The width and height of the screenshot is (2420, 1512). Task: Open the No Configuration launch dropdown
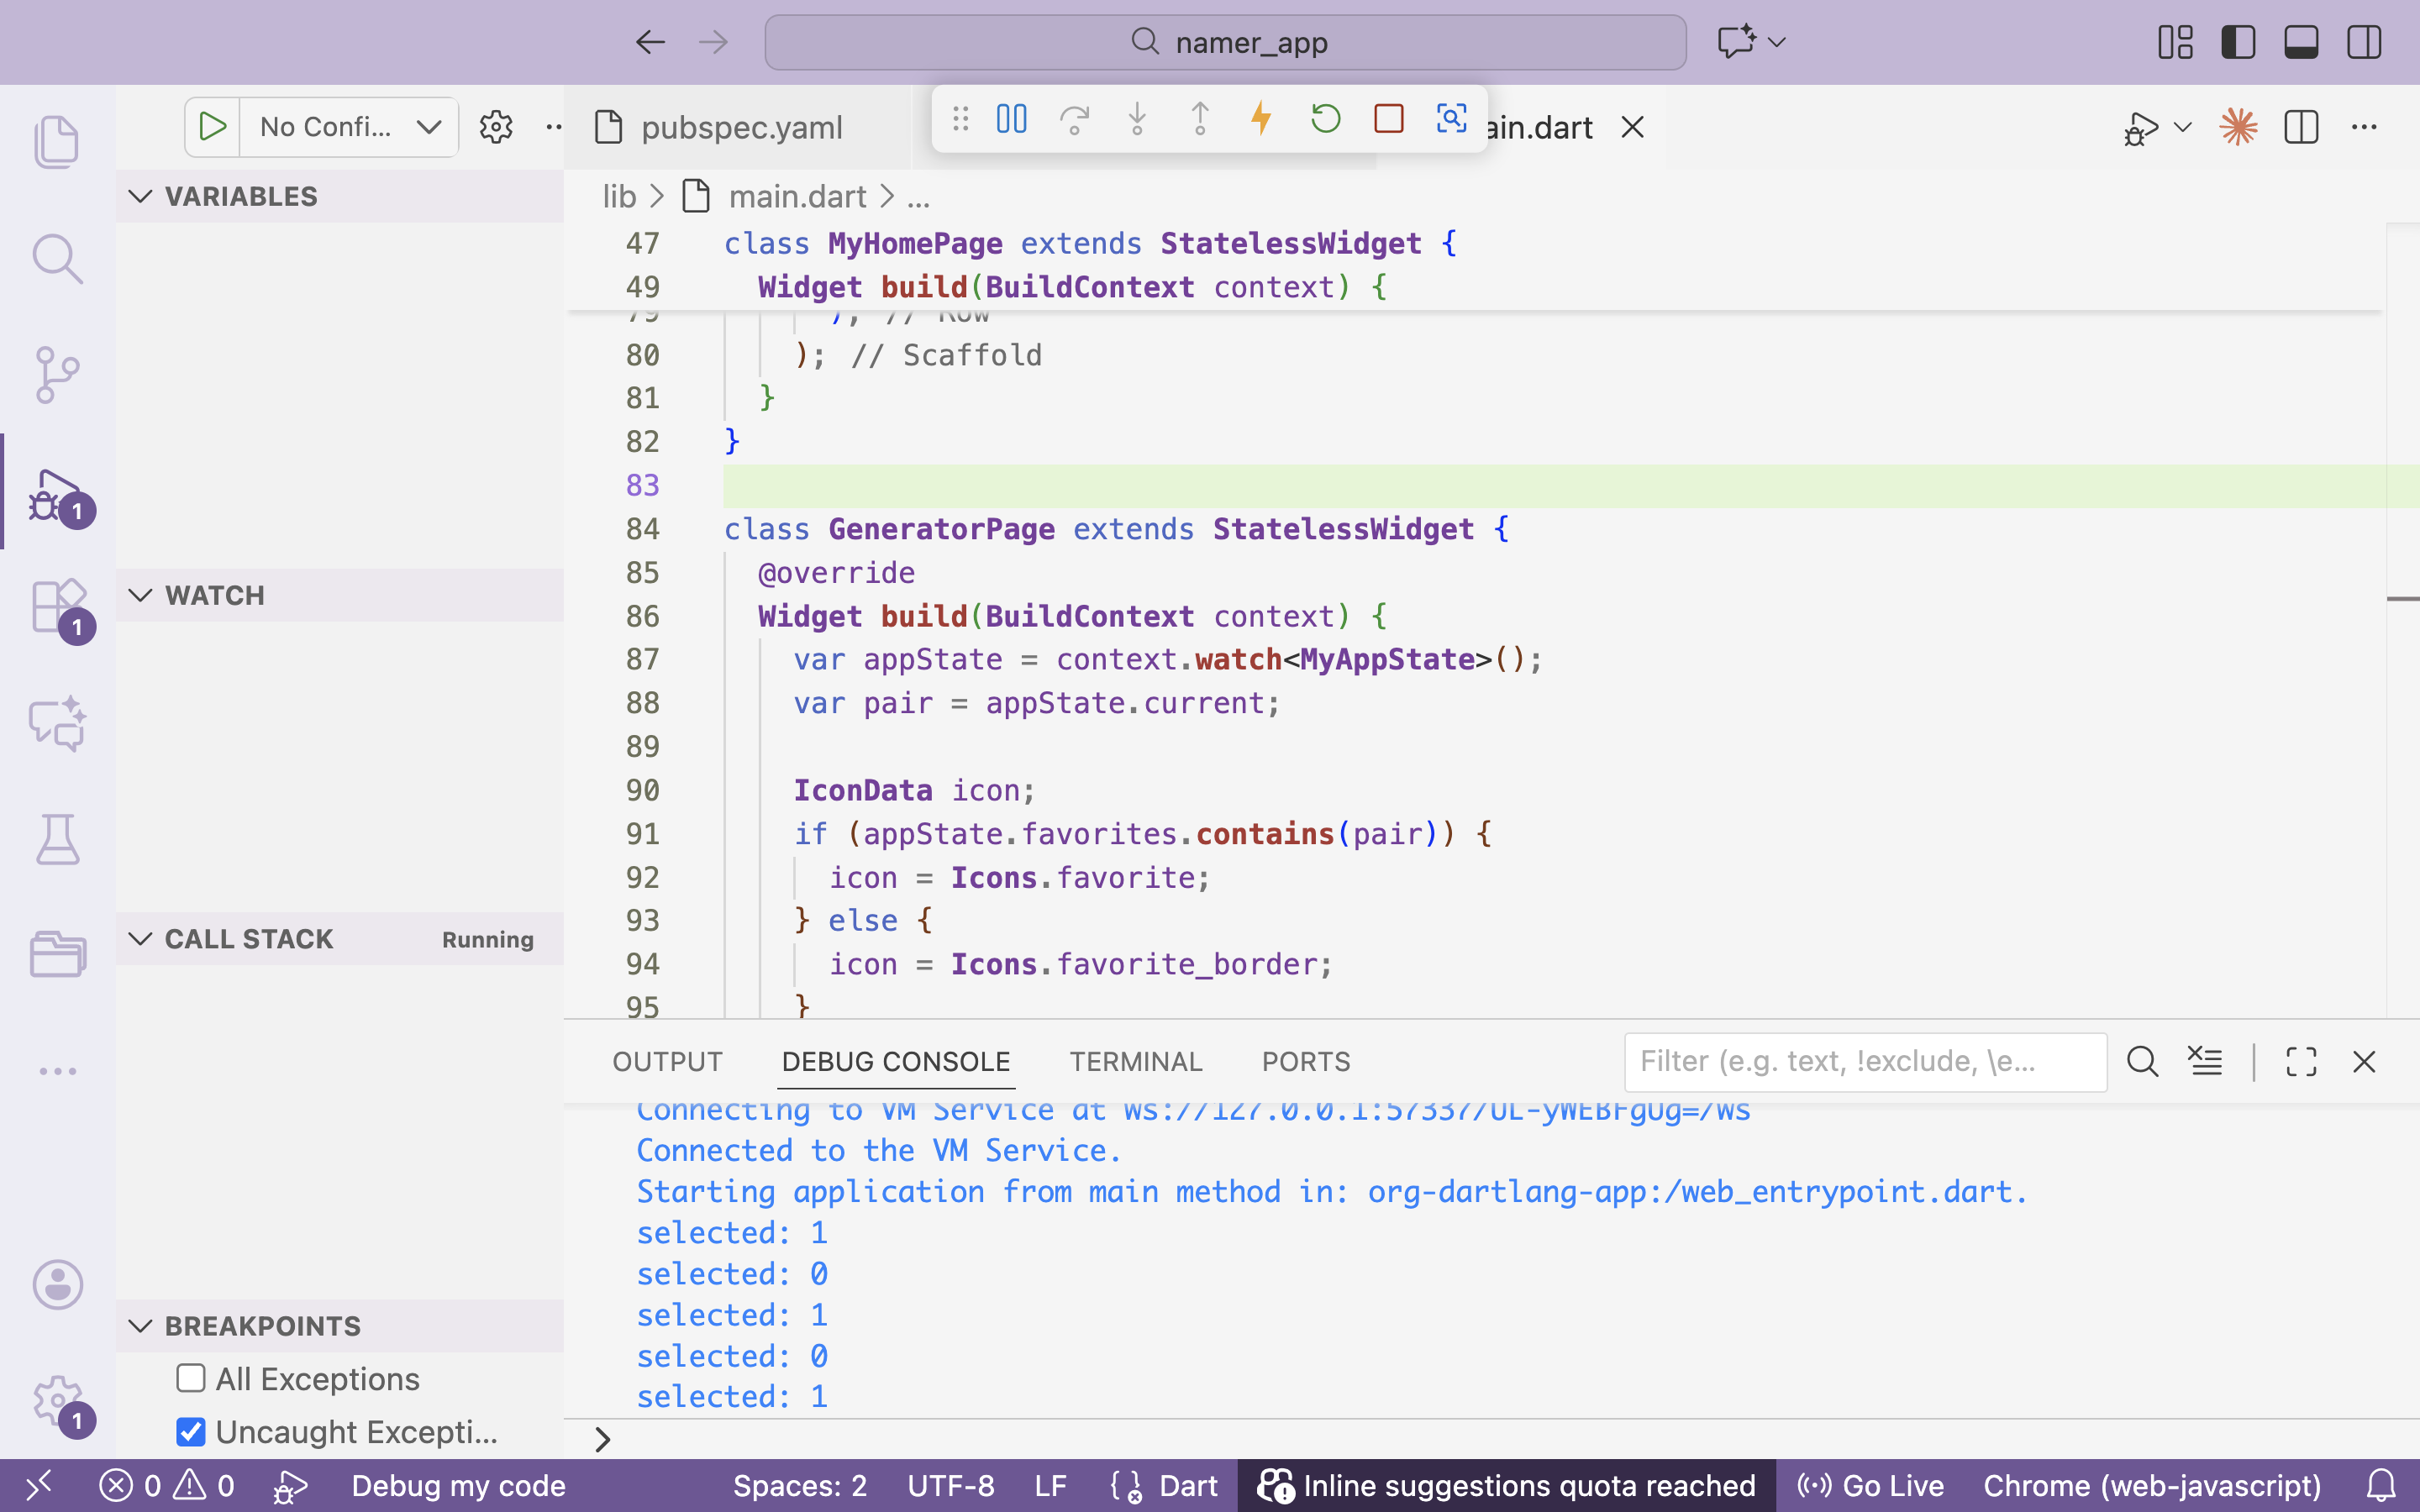(349, 127)
